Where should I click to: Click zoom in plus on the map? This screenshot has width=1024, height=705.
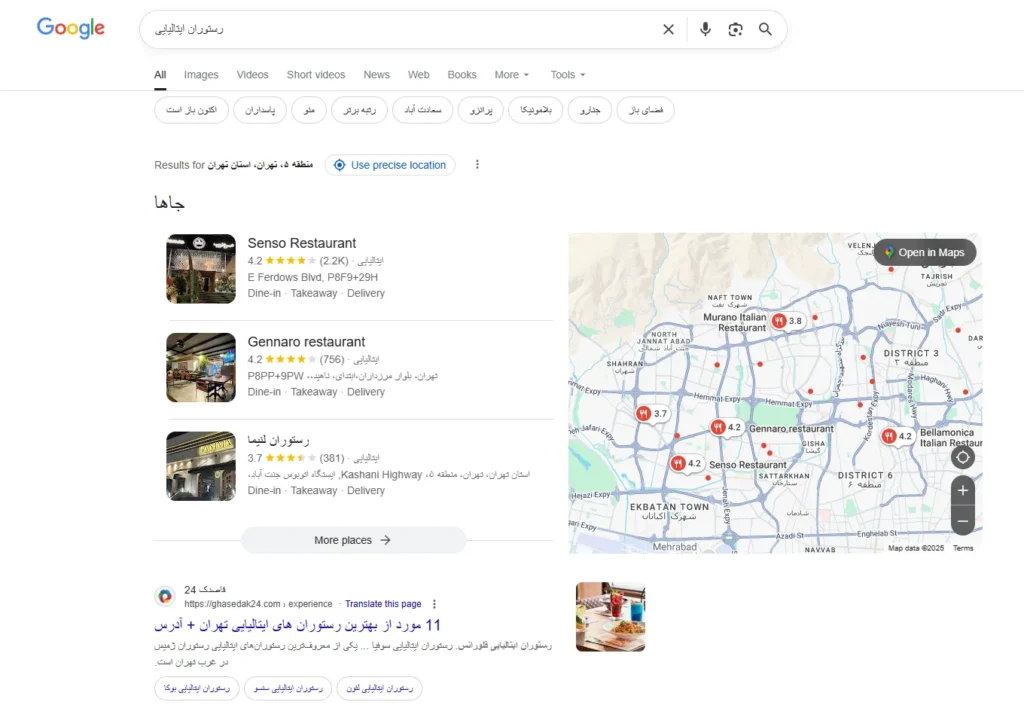click(962, 490)
